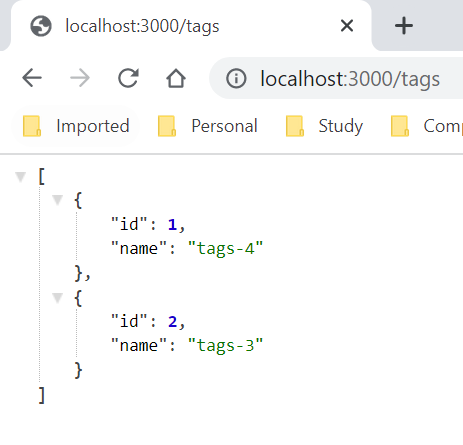Viewport: 463px width, 445px height.
Task: Click the cut-off Comp bookmarks folder icon
Action: pos(400,126)
